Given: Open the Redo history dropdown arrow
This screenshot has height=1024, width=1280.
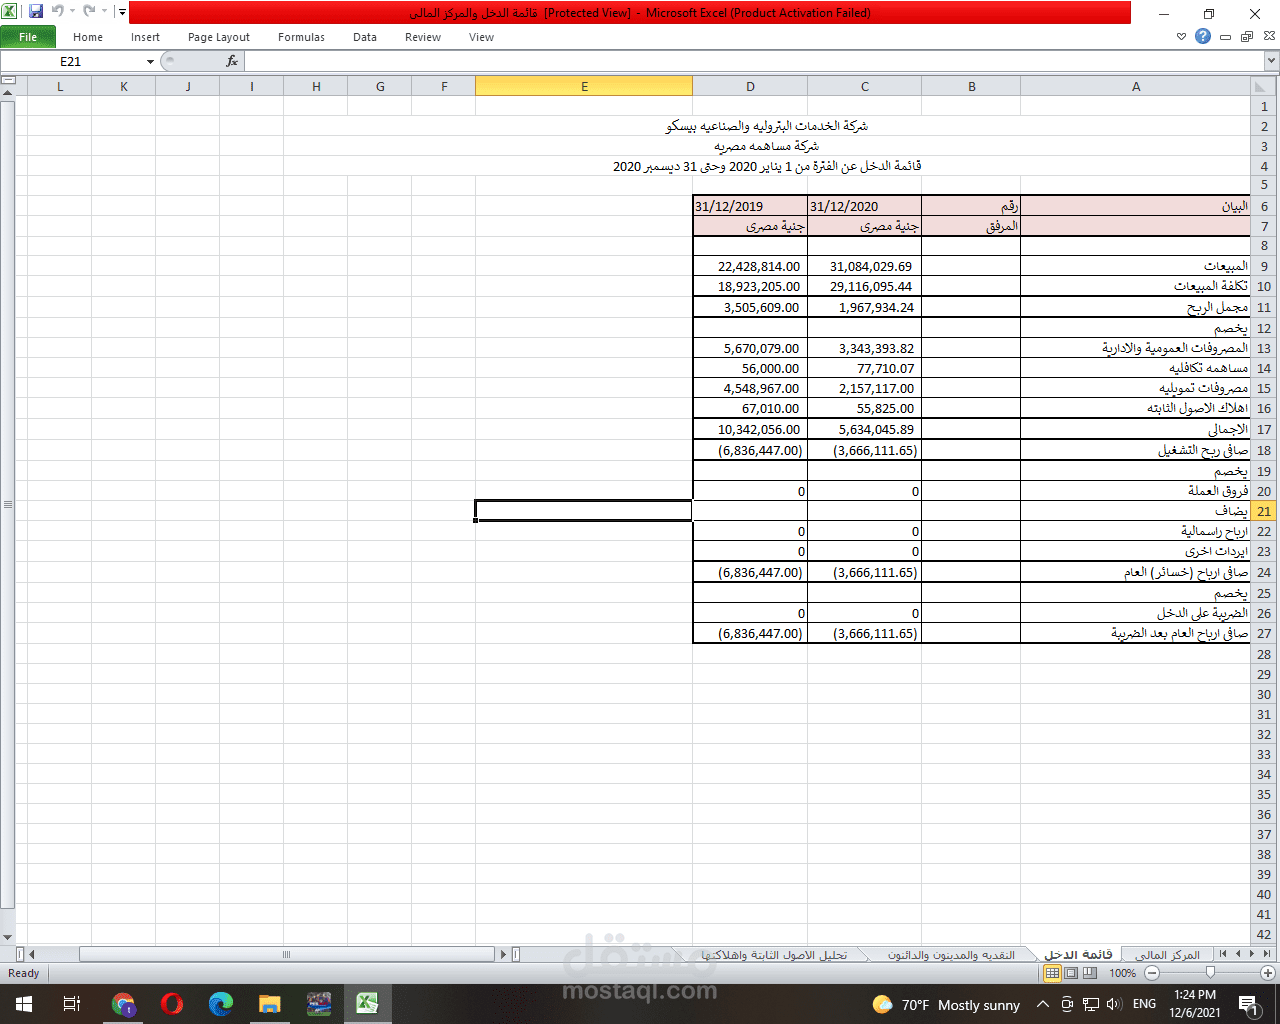Looking at the screenshot, I should pyautogui.click(x=104, y=12).
